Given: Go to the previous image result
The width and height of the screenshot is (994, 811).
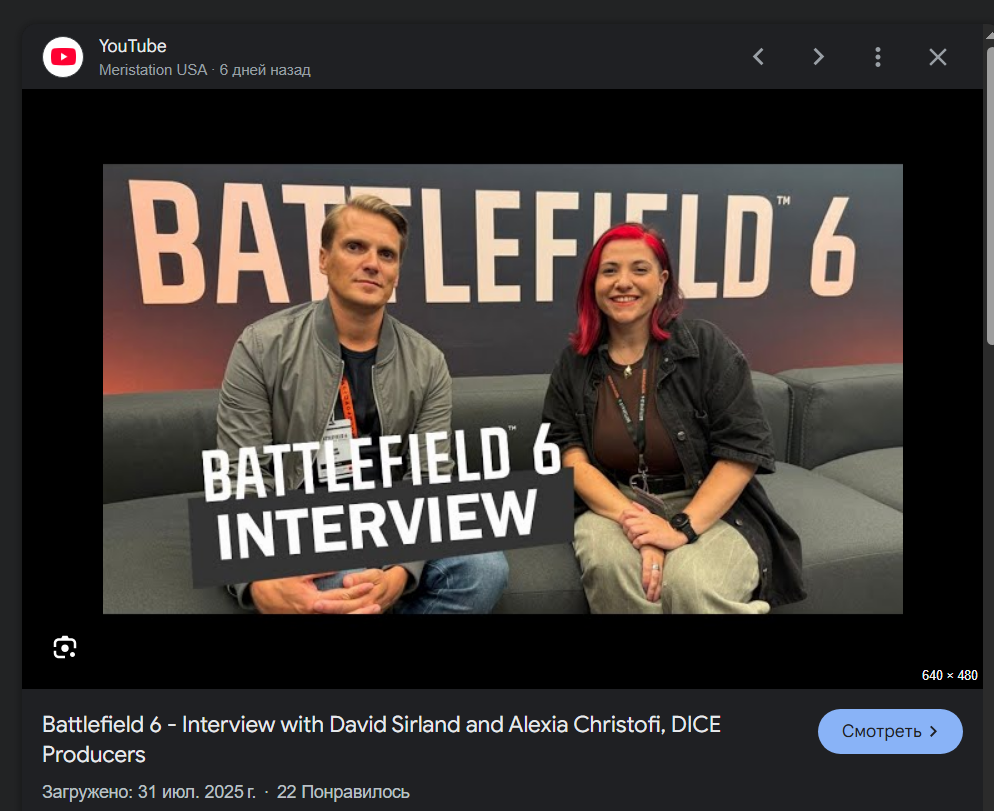Looking at the screenshot, I should pos(758,57).
